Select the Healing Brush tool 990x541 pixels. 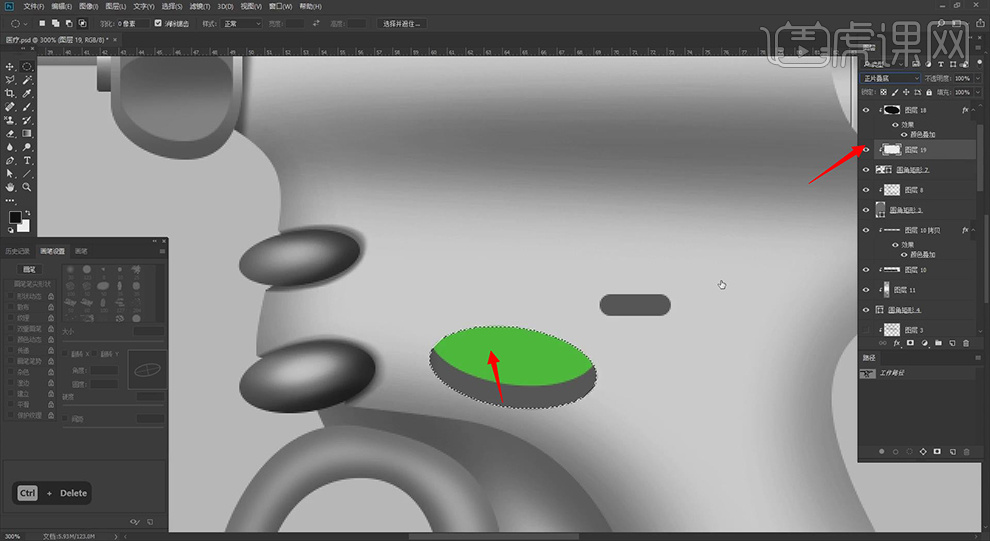(9, 107)
